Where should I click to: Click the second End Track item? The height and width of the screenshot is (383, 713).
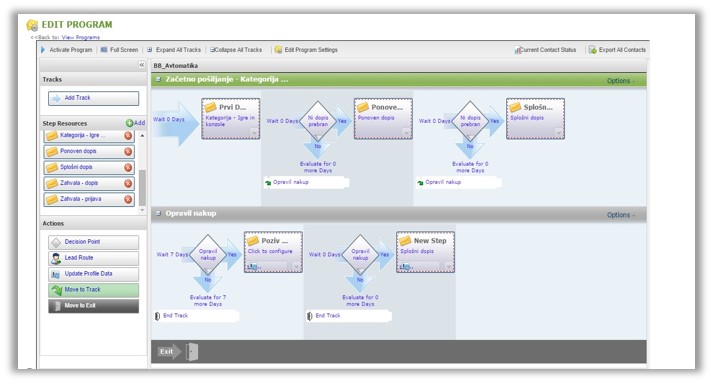[349, 316]
